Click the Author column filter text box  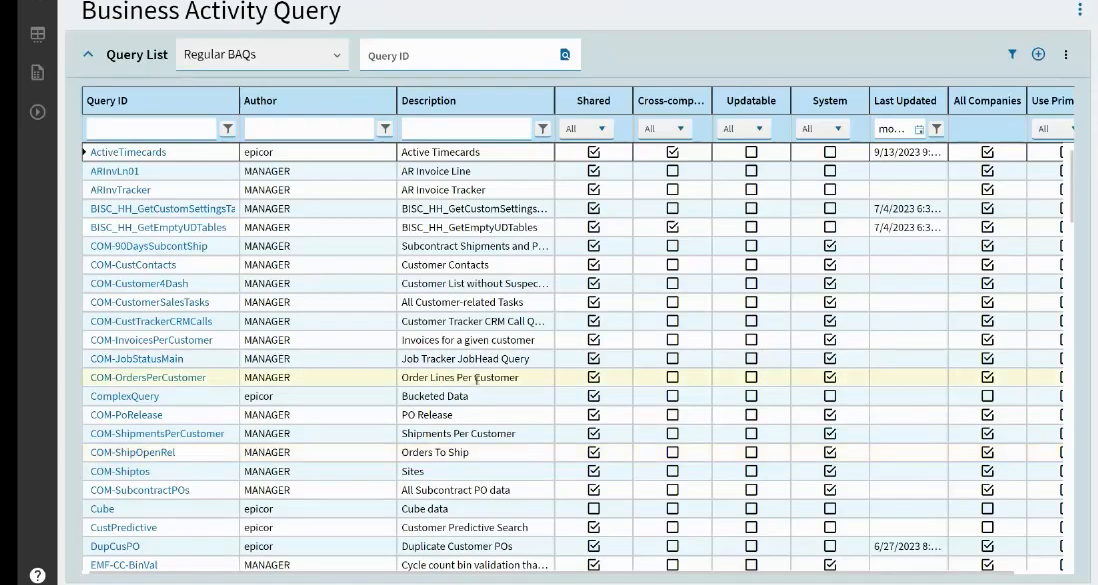[x=309, y=128]
